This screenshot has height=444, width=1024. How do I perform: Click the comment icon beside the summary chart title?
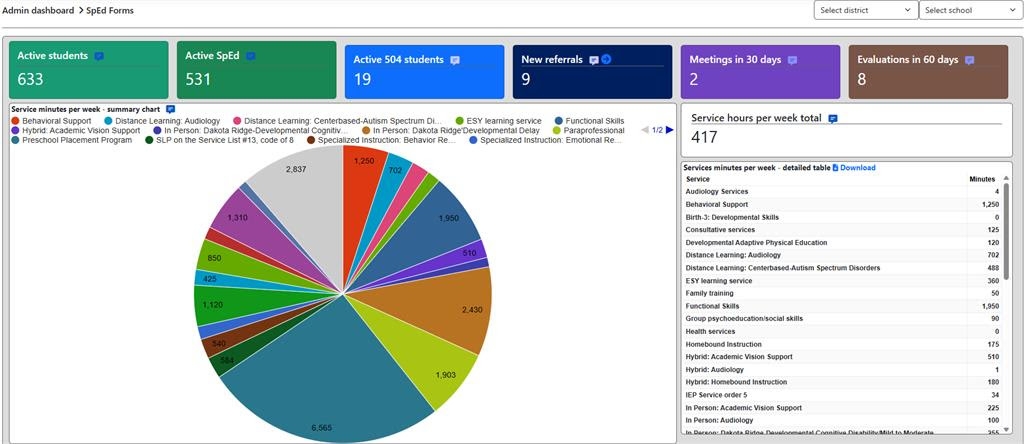pos(170,108)
